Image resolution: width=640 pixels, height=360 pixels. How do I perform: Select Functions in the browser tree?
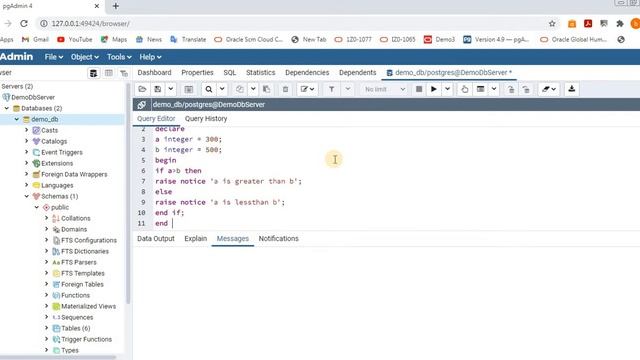pyautogui.click(x=75, y=295)
